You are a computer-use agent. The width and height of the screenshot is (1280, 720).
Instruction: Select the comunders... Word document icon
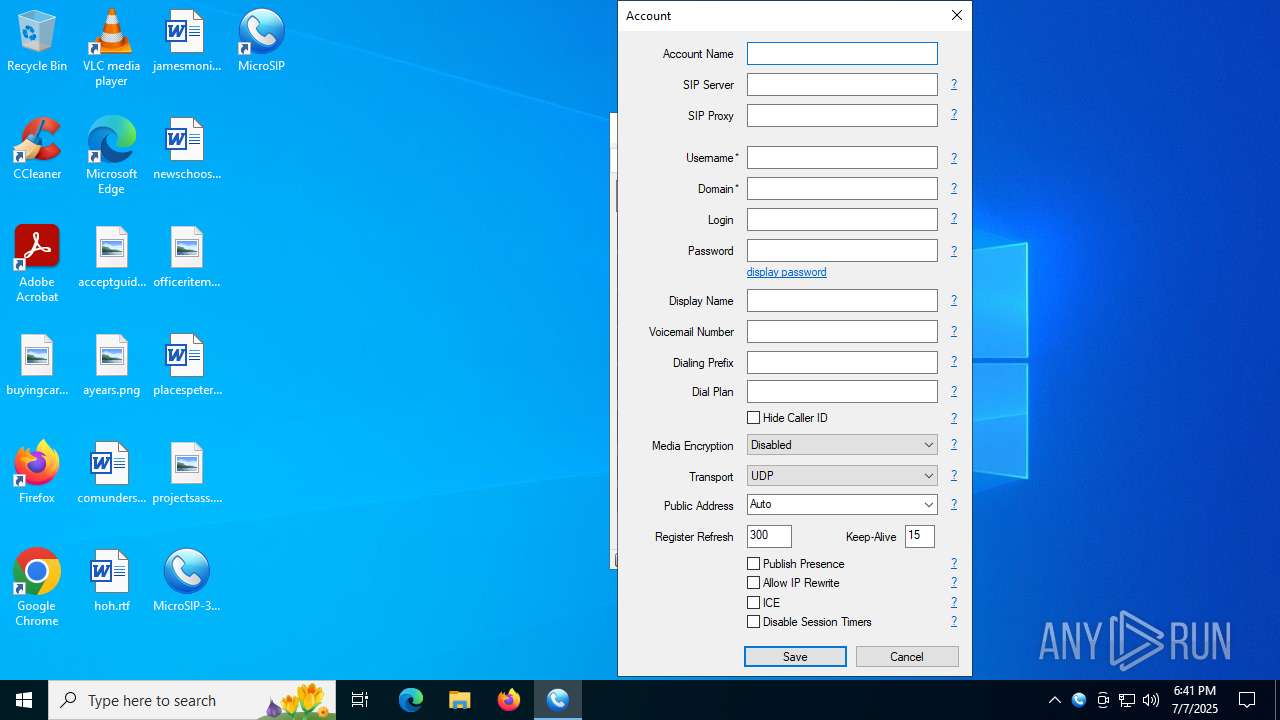pyautogui.click(x=111, y=473)
